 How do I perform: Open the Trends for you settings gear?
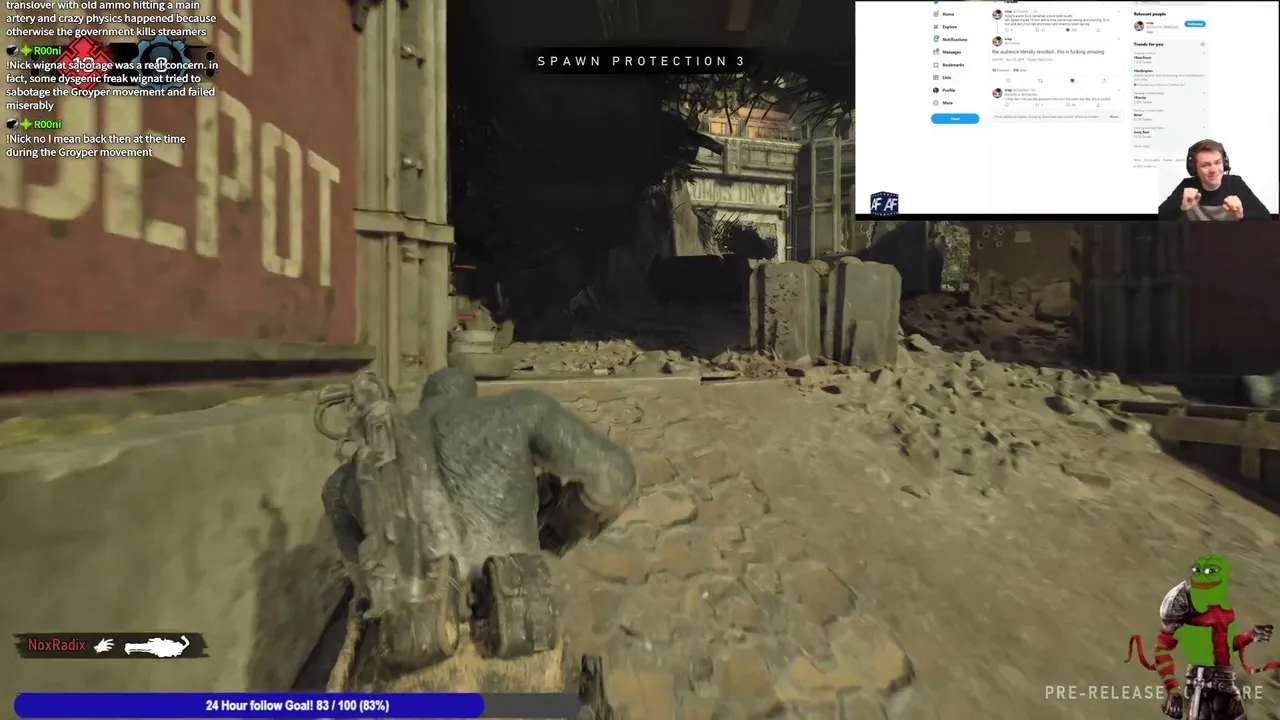tap(1202, 44)
